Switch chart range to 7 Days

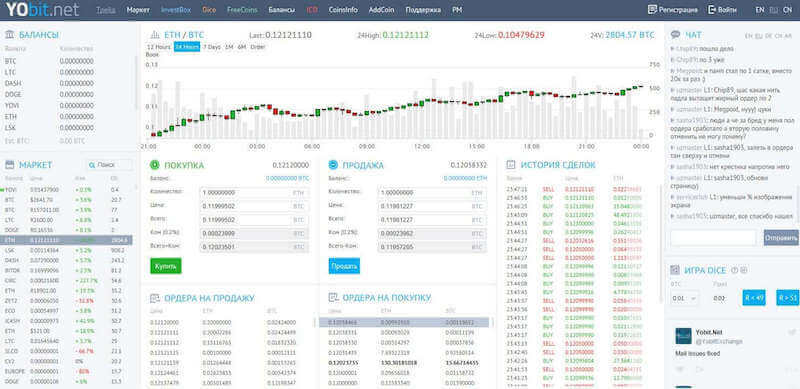[212, 47]
